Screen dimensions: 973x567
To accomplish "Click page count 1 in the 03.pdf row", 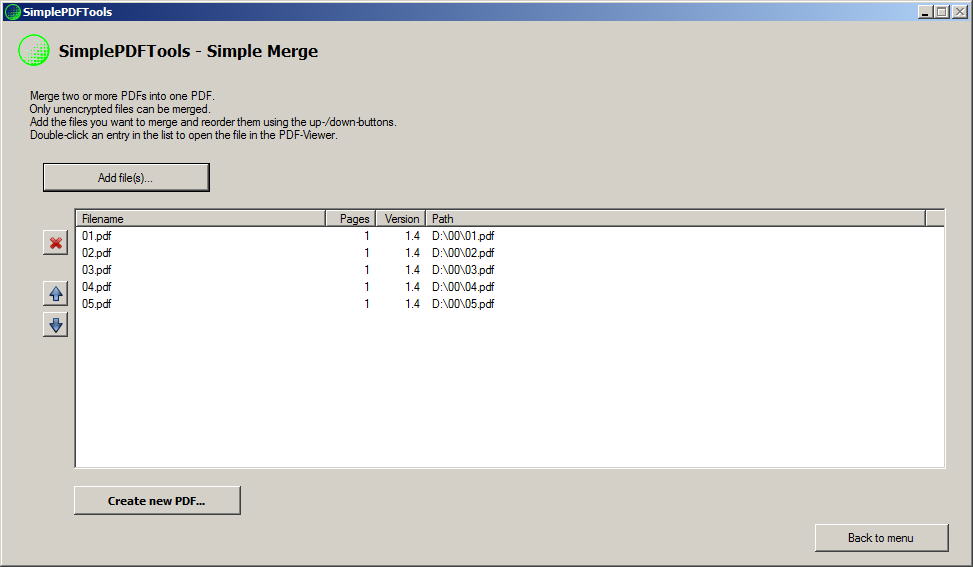I will [x=367, y=270].
